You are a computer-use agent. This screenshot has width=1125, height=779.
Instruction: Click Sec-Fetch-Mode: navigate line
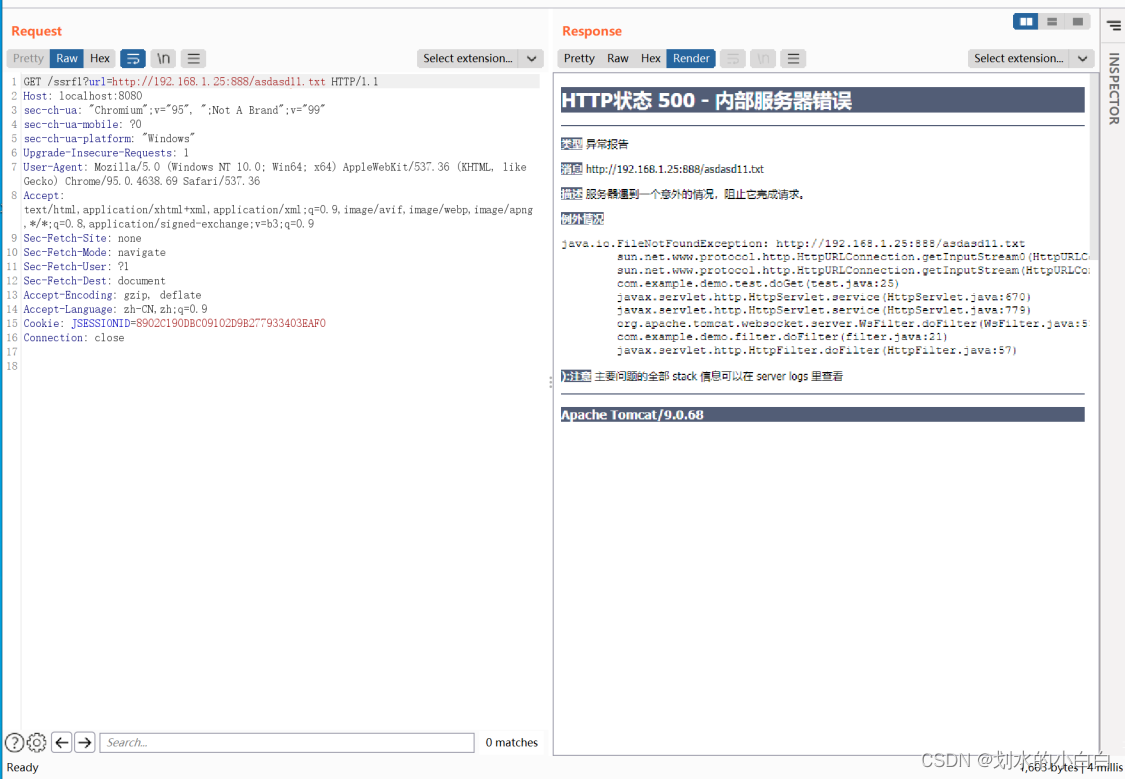(x=95, y=252)
